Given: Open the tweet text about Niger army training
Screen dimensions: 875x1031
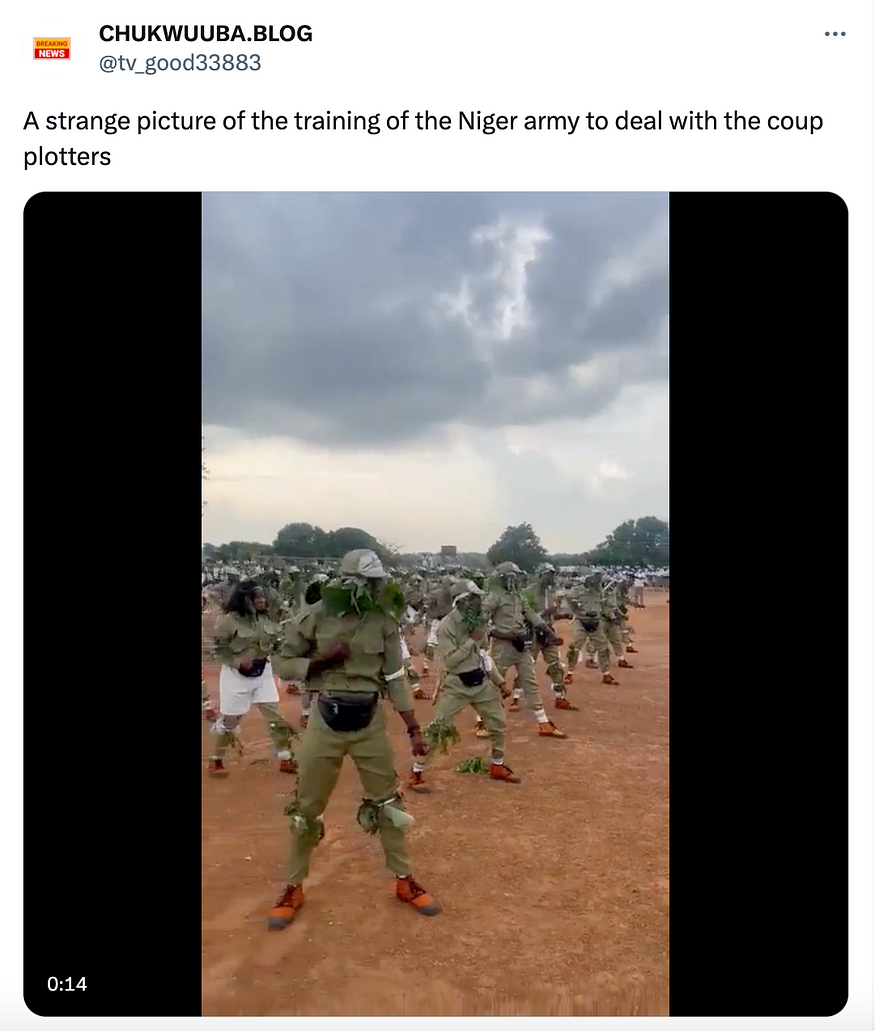Looking at the screenshot, I should click(423, 138).
